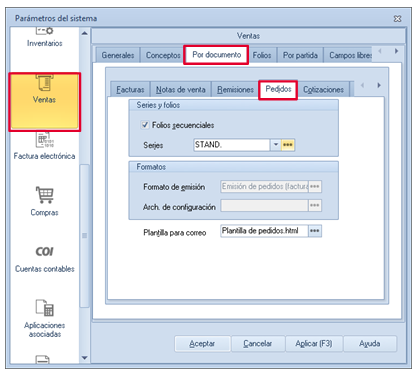Image resolution: width=418 pixels, height=373 pixels.
Task: Open COI Cuentas contables section
Action: point(44,260)
